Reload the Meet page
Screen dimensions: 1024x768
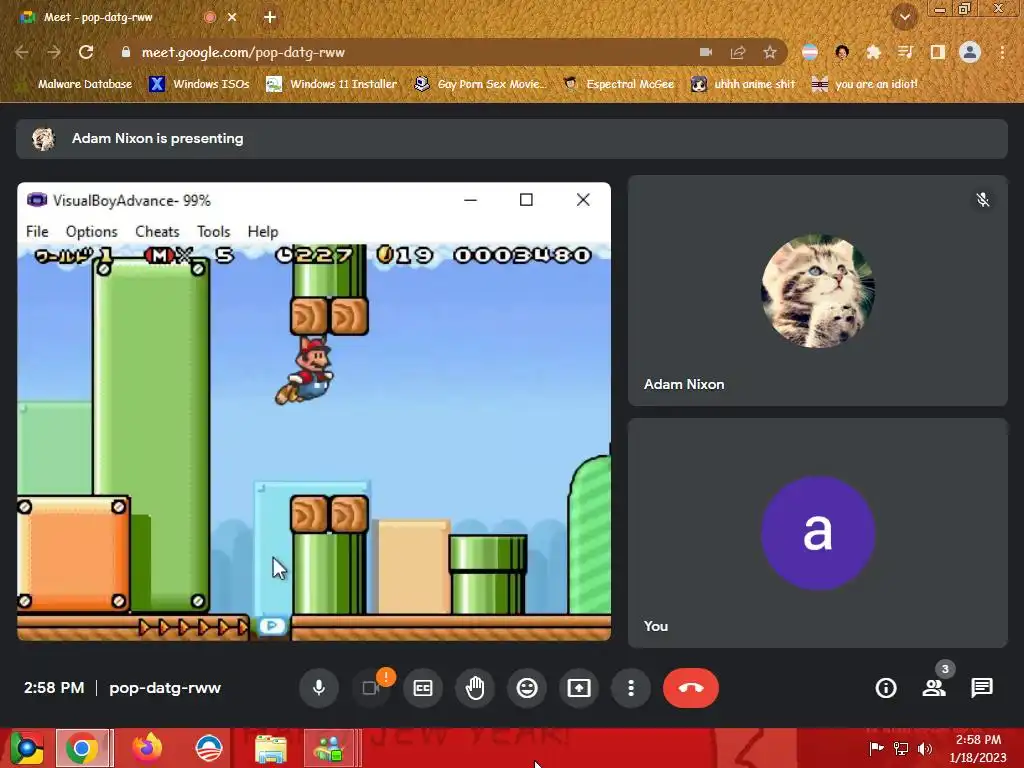pyautogui.click(x=86, y=52)
